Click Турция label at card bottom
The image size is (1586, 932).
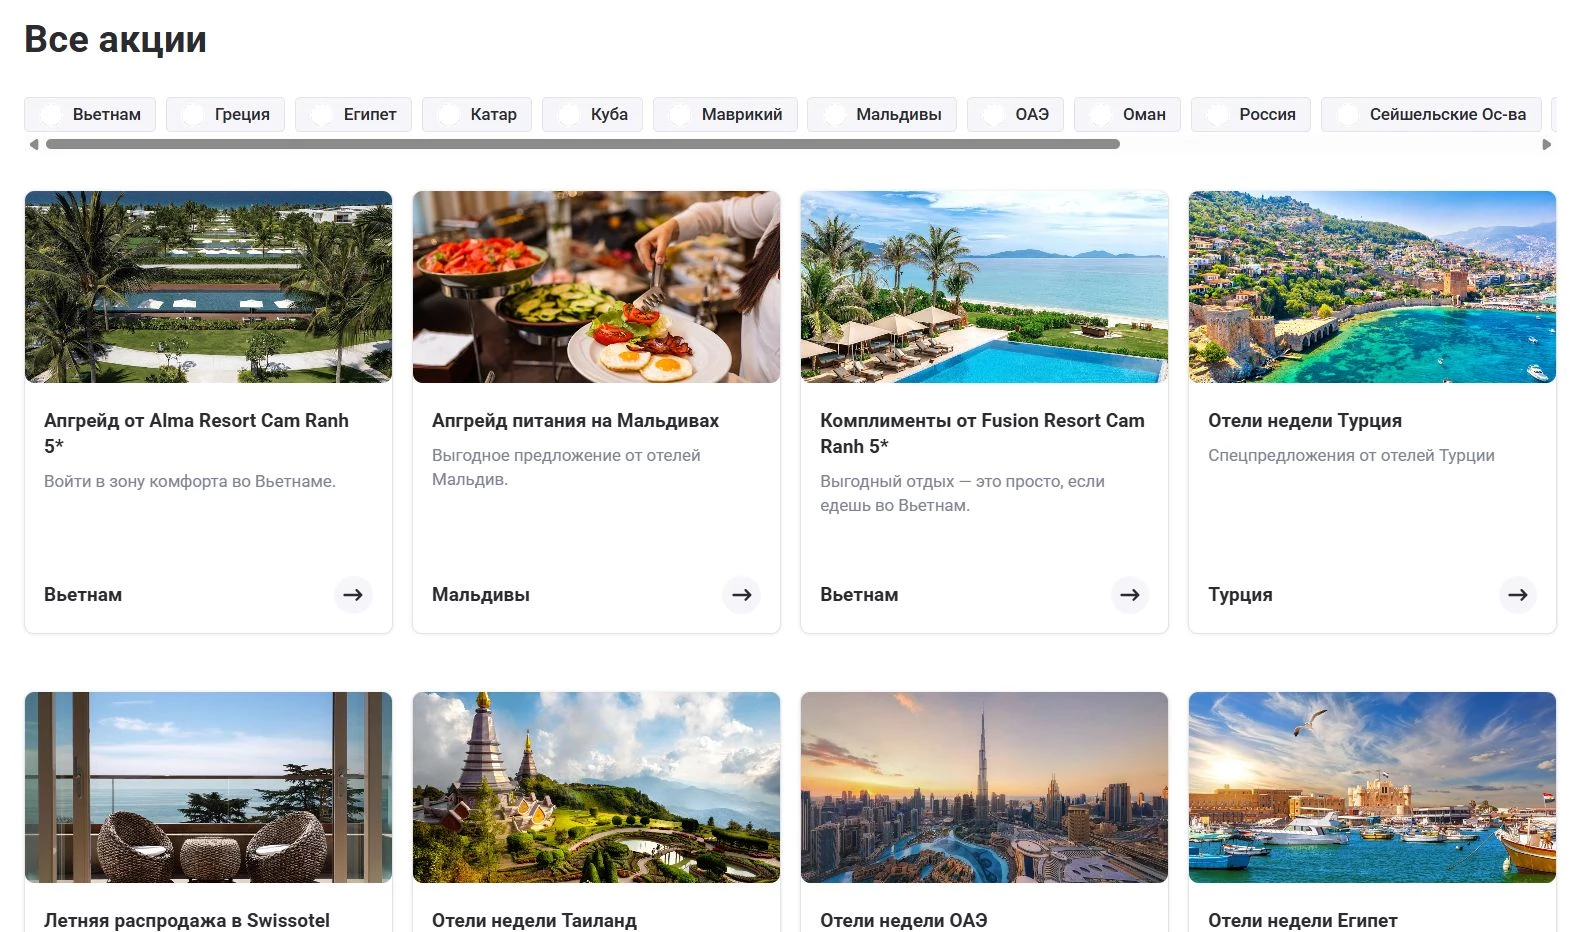pos(1240,595)
